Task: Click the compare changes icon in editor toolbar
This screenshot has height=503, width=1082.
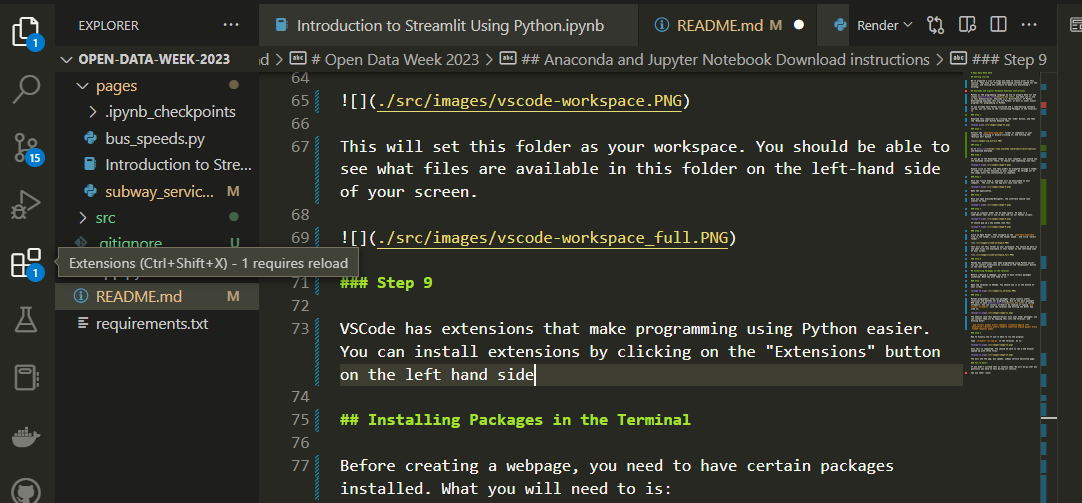Action: (x=936, y=26)
